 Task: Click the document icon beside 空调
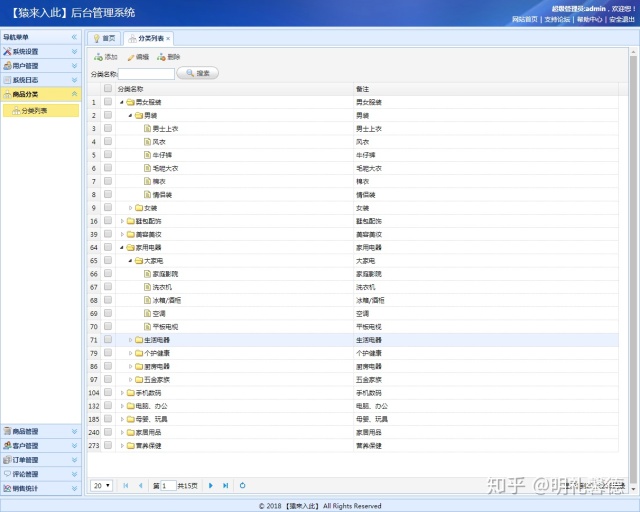coord(147,313)
